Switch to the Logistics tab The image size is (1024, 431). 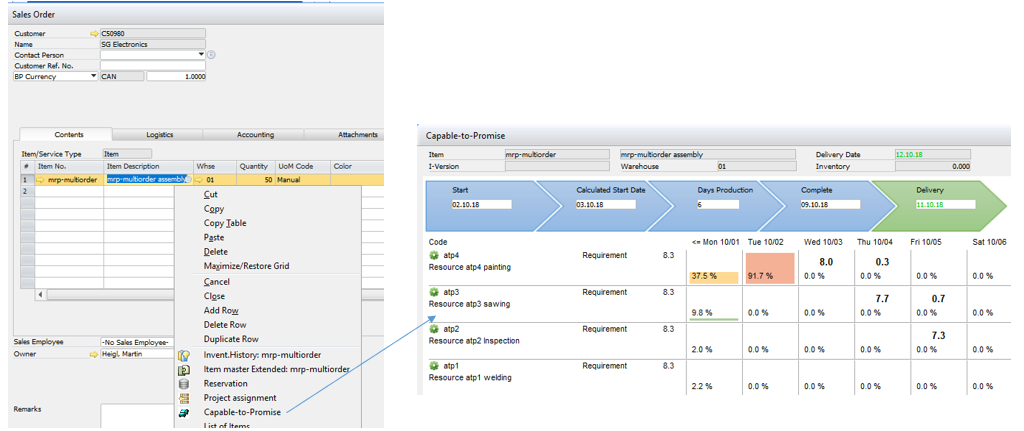tap(159, 135)
